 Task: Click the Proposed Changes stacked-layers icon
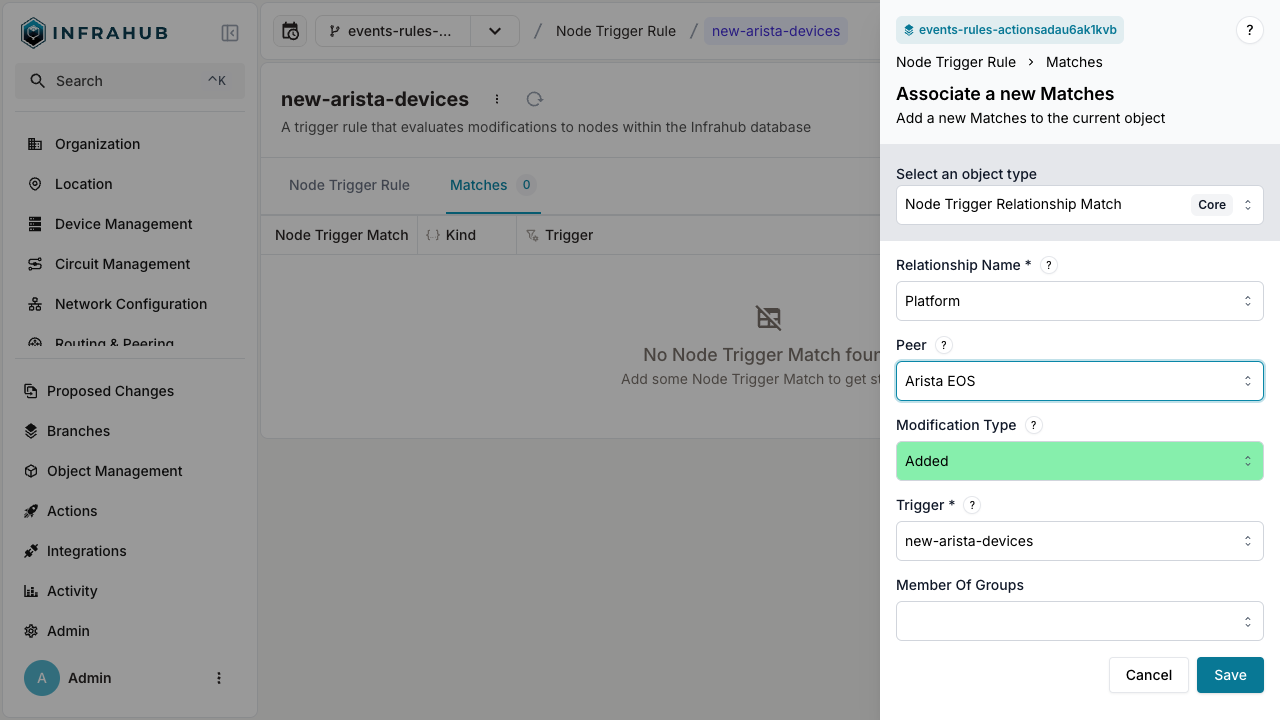click(x=31, y=391)
